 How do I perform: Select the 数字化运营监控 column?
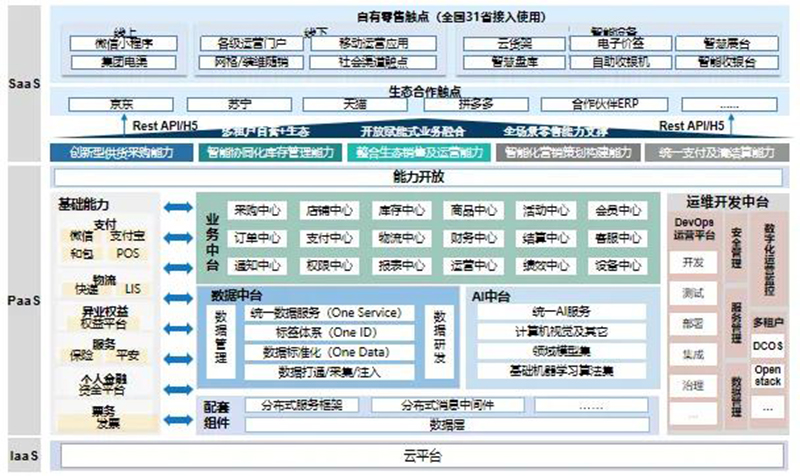(x=768, y=259)
